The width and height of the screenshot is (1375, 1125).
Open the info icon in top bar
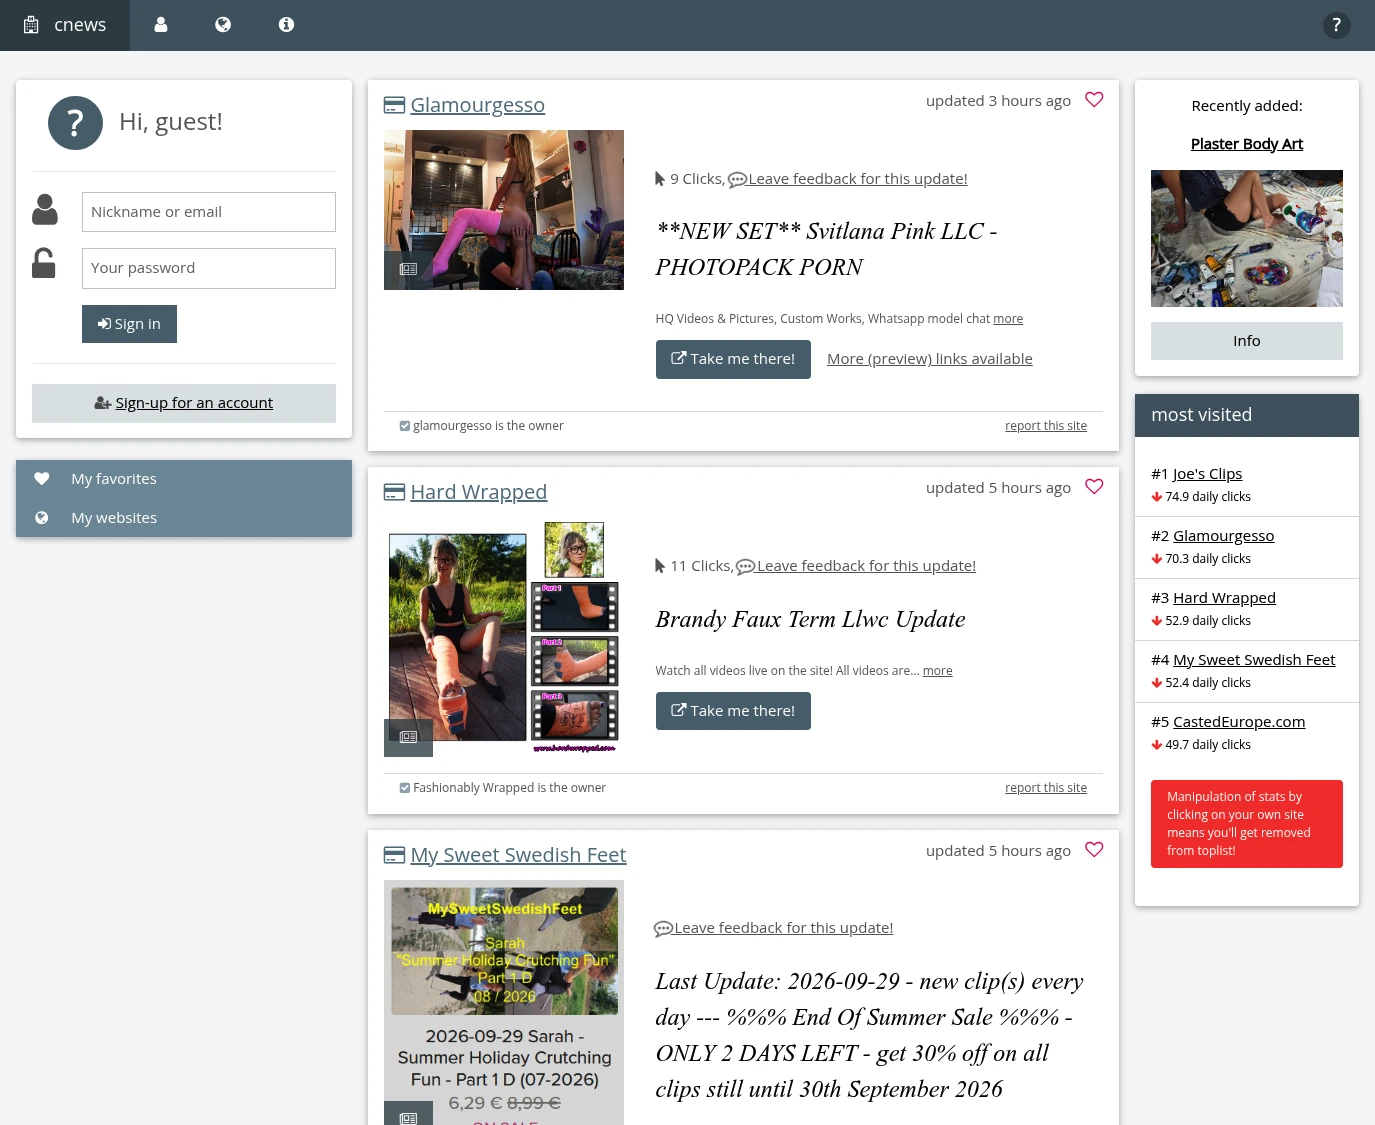pos(286,25)
